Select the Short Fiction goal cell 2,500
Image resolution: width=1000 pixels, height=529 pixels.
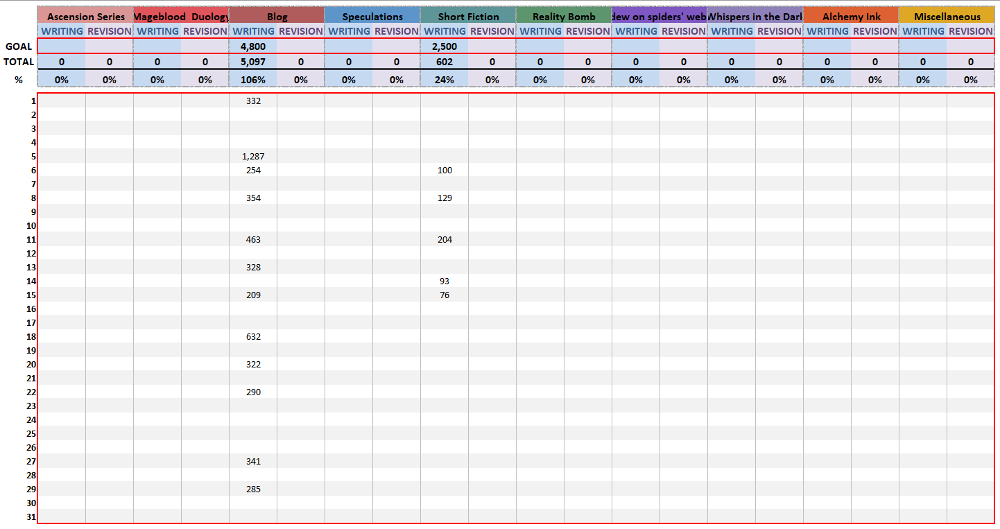[x=444, y=46]
